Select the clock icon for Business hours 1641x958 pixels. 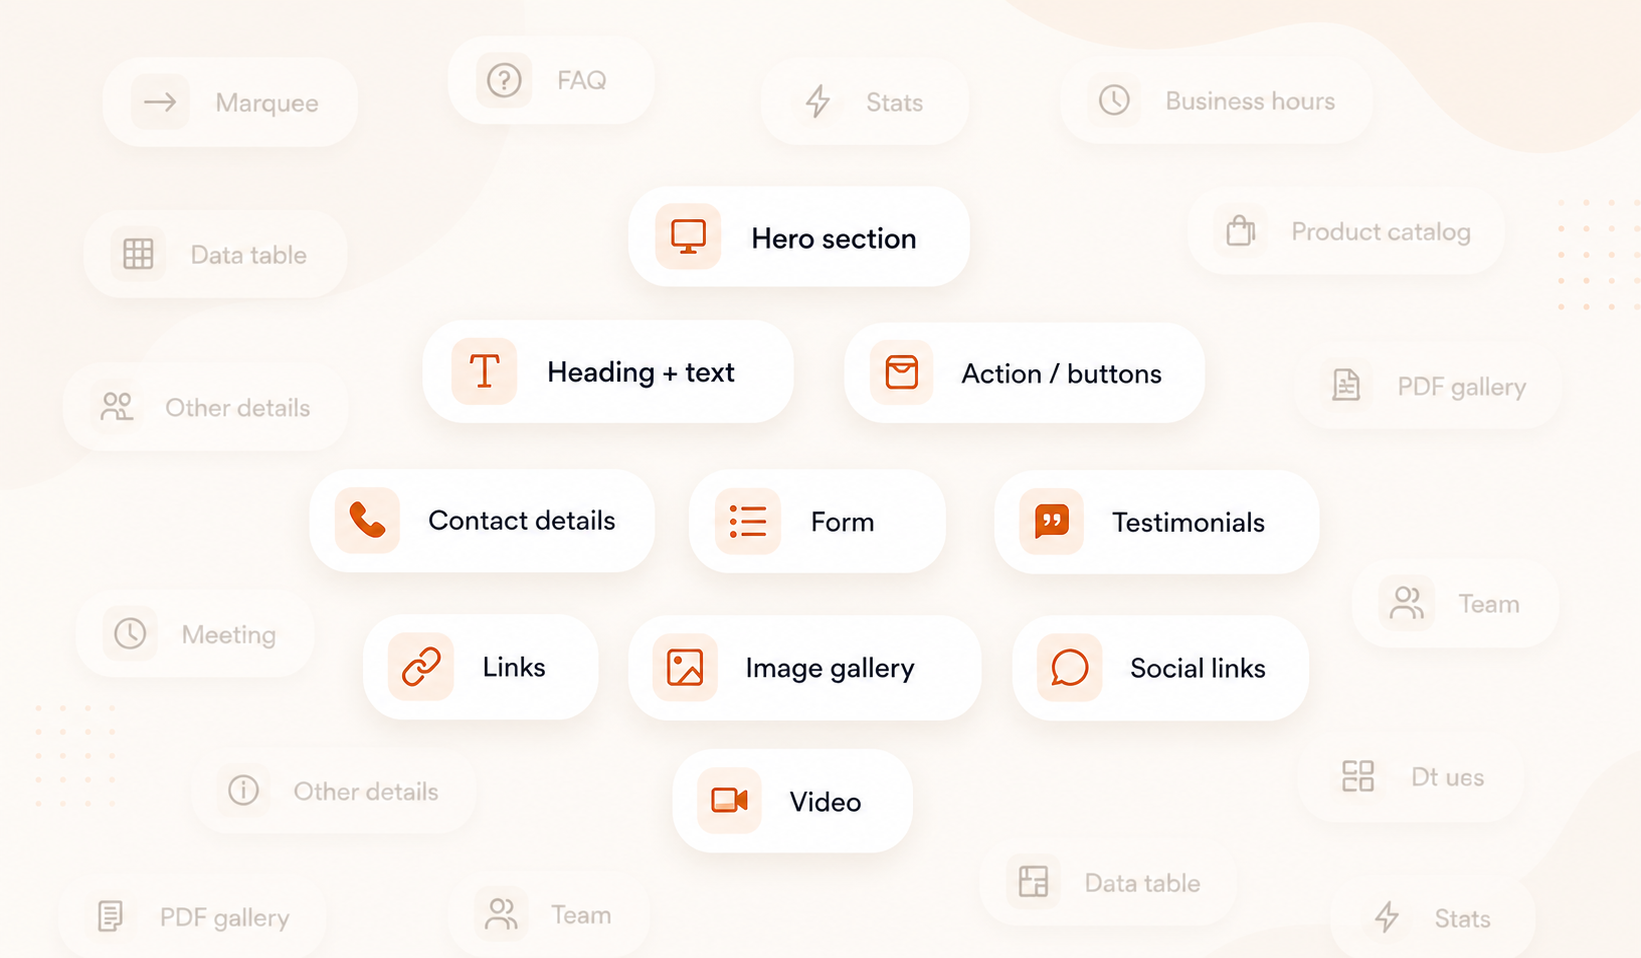pos(1114,100)
